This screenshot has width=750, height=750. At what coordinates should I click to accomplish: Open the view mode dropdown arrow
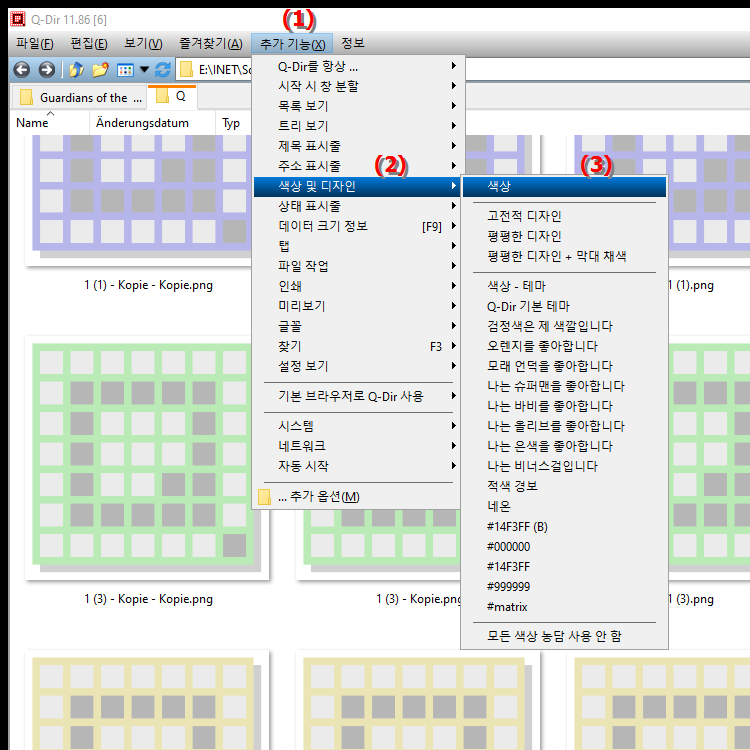click(144, 70)
